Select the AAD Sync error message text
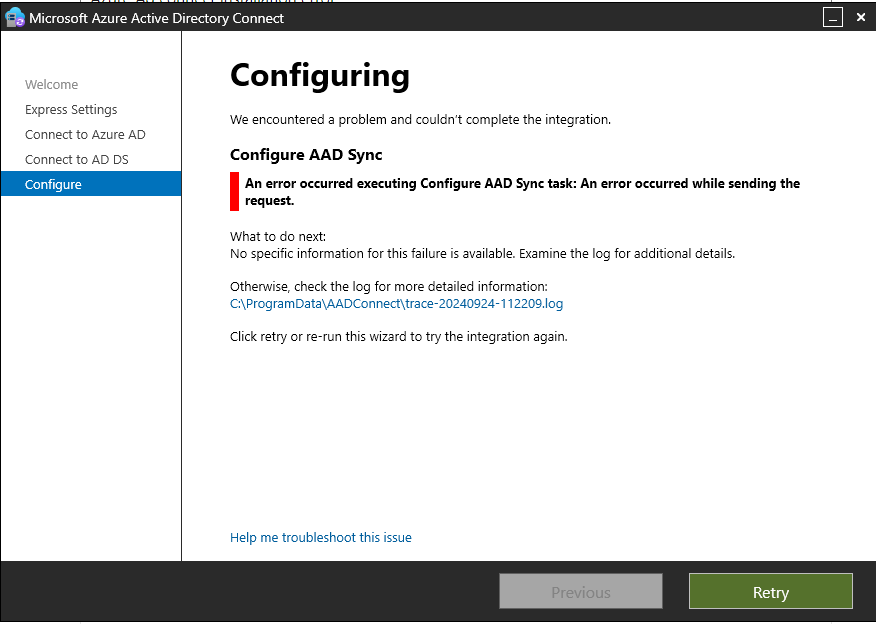This screenshot has width=876, height=624. [520, 191]
